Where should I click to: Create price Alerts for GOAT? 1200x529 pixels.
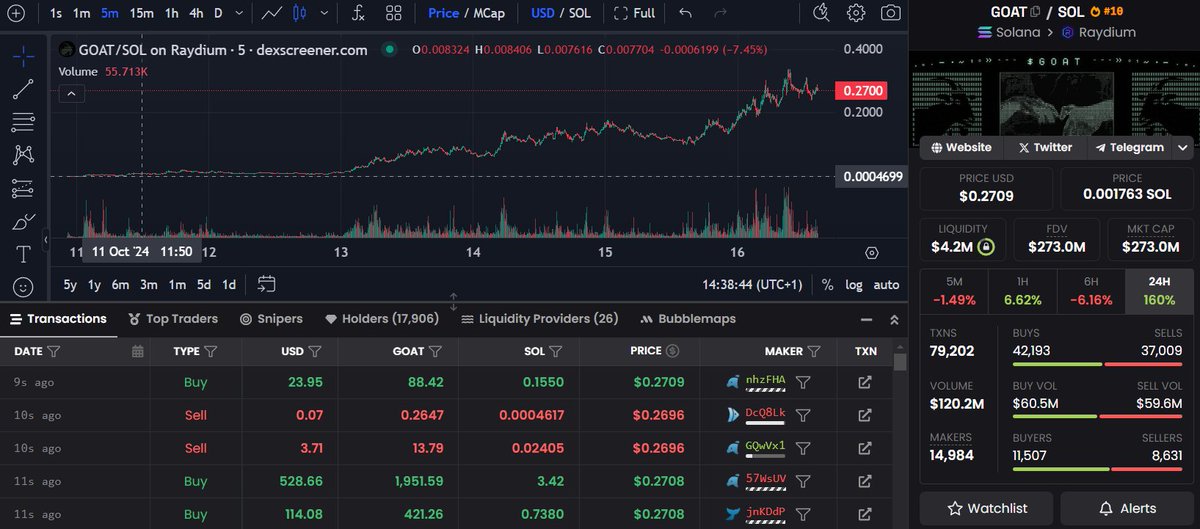pos(1125,508)
